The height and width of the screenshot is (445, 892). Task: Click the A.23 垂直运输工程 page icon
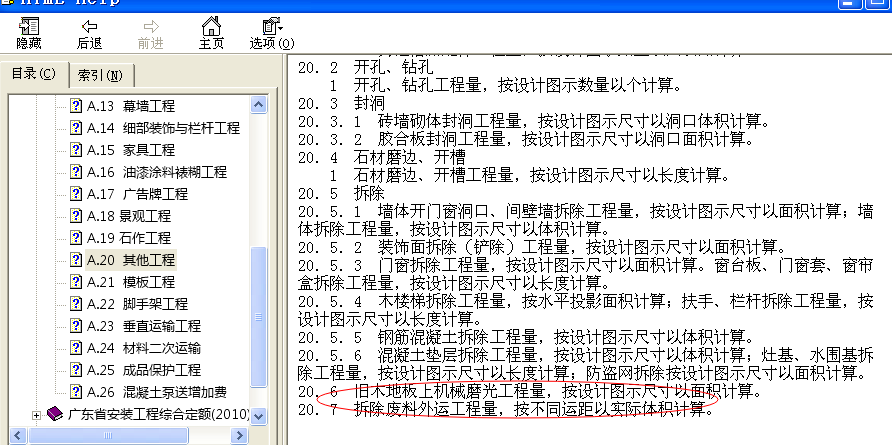[76, 326]
